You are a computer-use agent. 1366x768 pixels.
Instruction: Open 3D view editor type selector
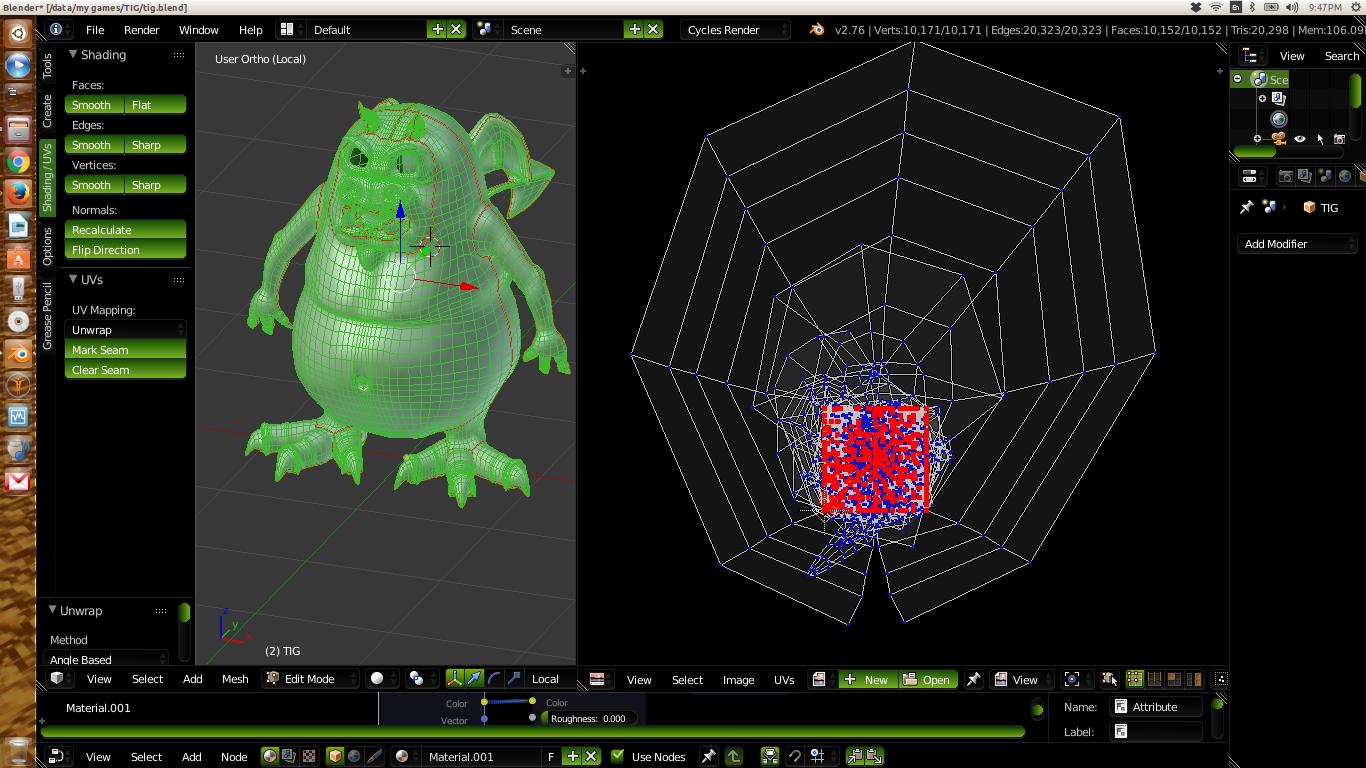(61, 678)
